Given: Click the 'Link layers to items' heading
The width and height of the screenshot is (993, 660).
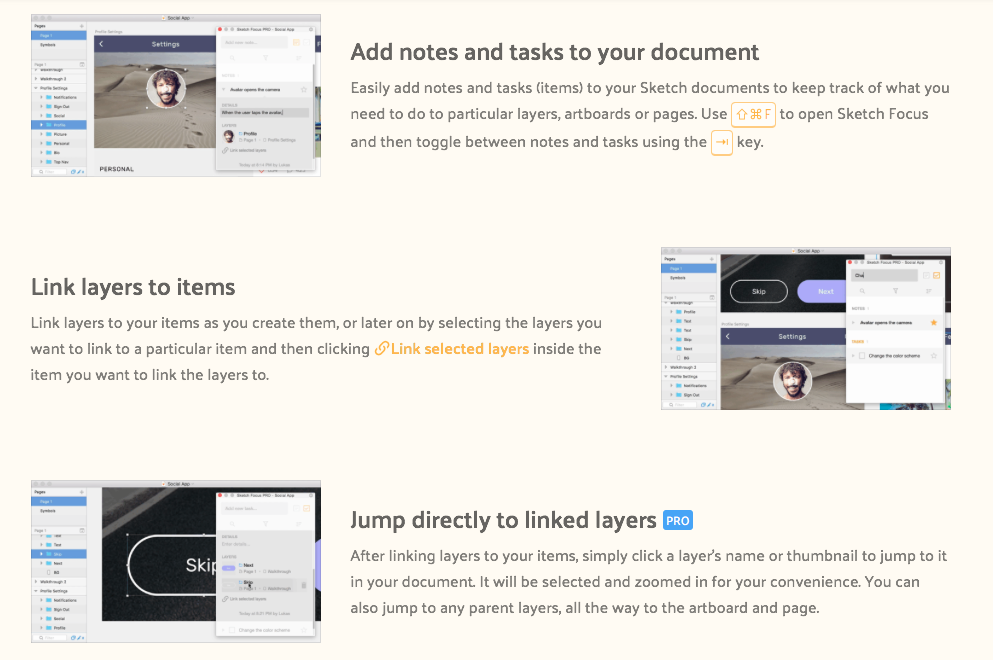Looking at the screenshot, I should (133, 287).
